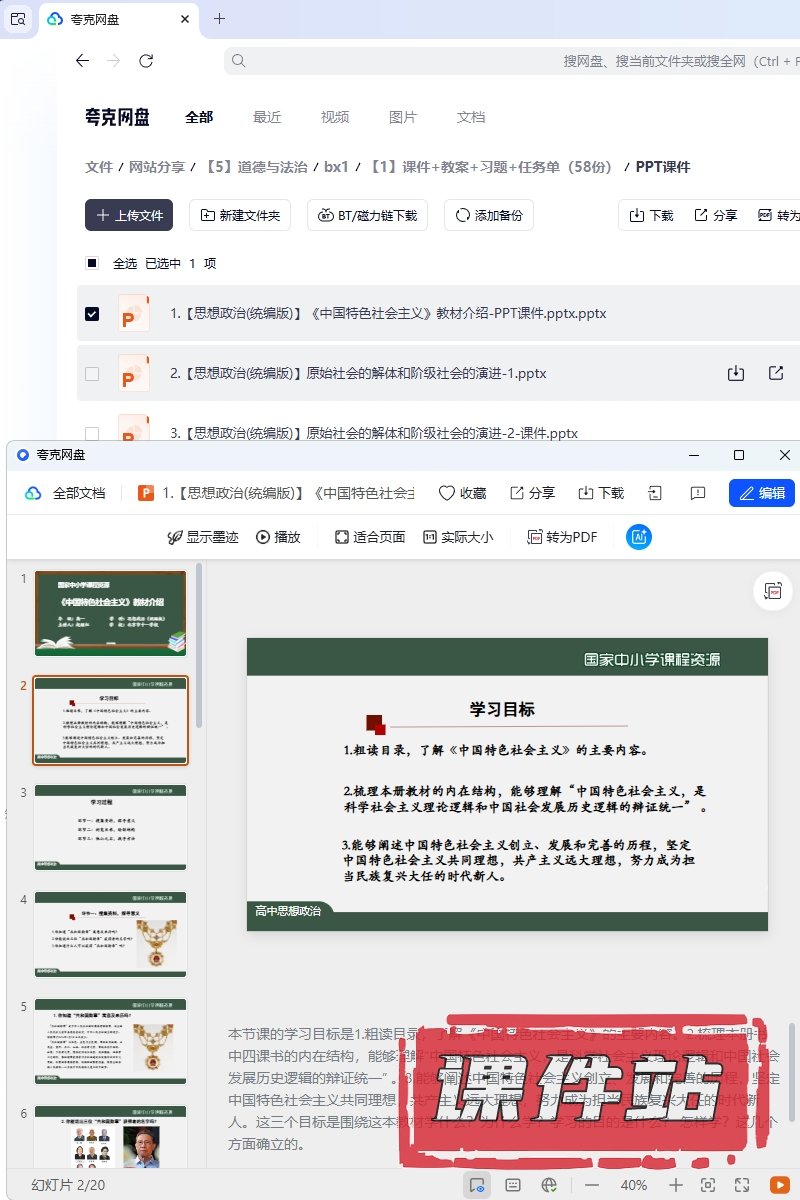Viewport: 800px width, 1200px height.
Task: Click the 上传文件 button
Action: 129,215
